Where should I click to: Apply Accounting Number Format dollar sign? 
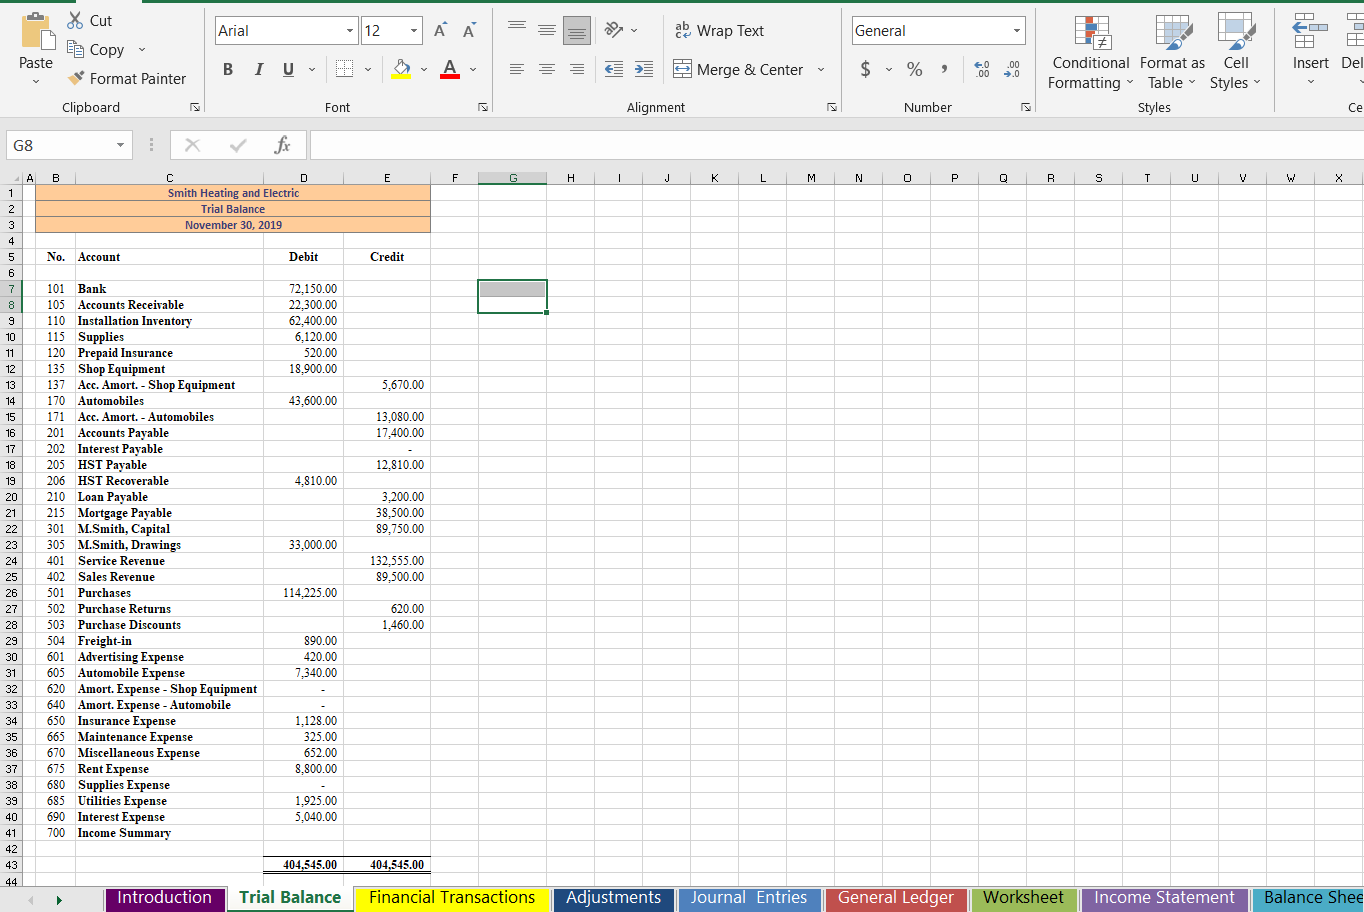tap(865, 69)
